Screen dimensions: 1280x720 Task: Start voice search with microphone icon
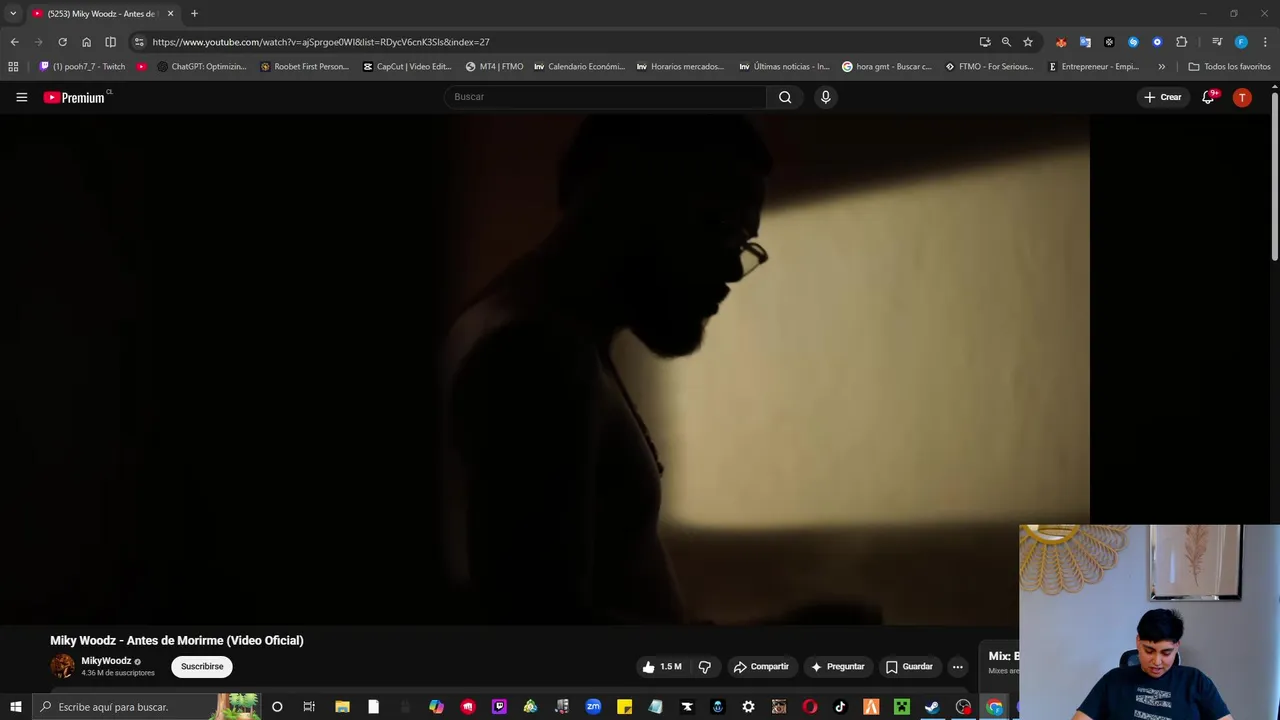(x=825, y=97)
